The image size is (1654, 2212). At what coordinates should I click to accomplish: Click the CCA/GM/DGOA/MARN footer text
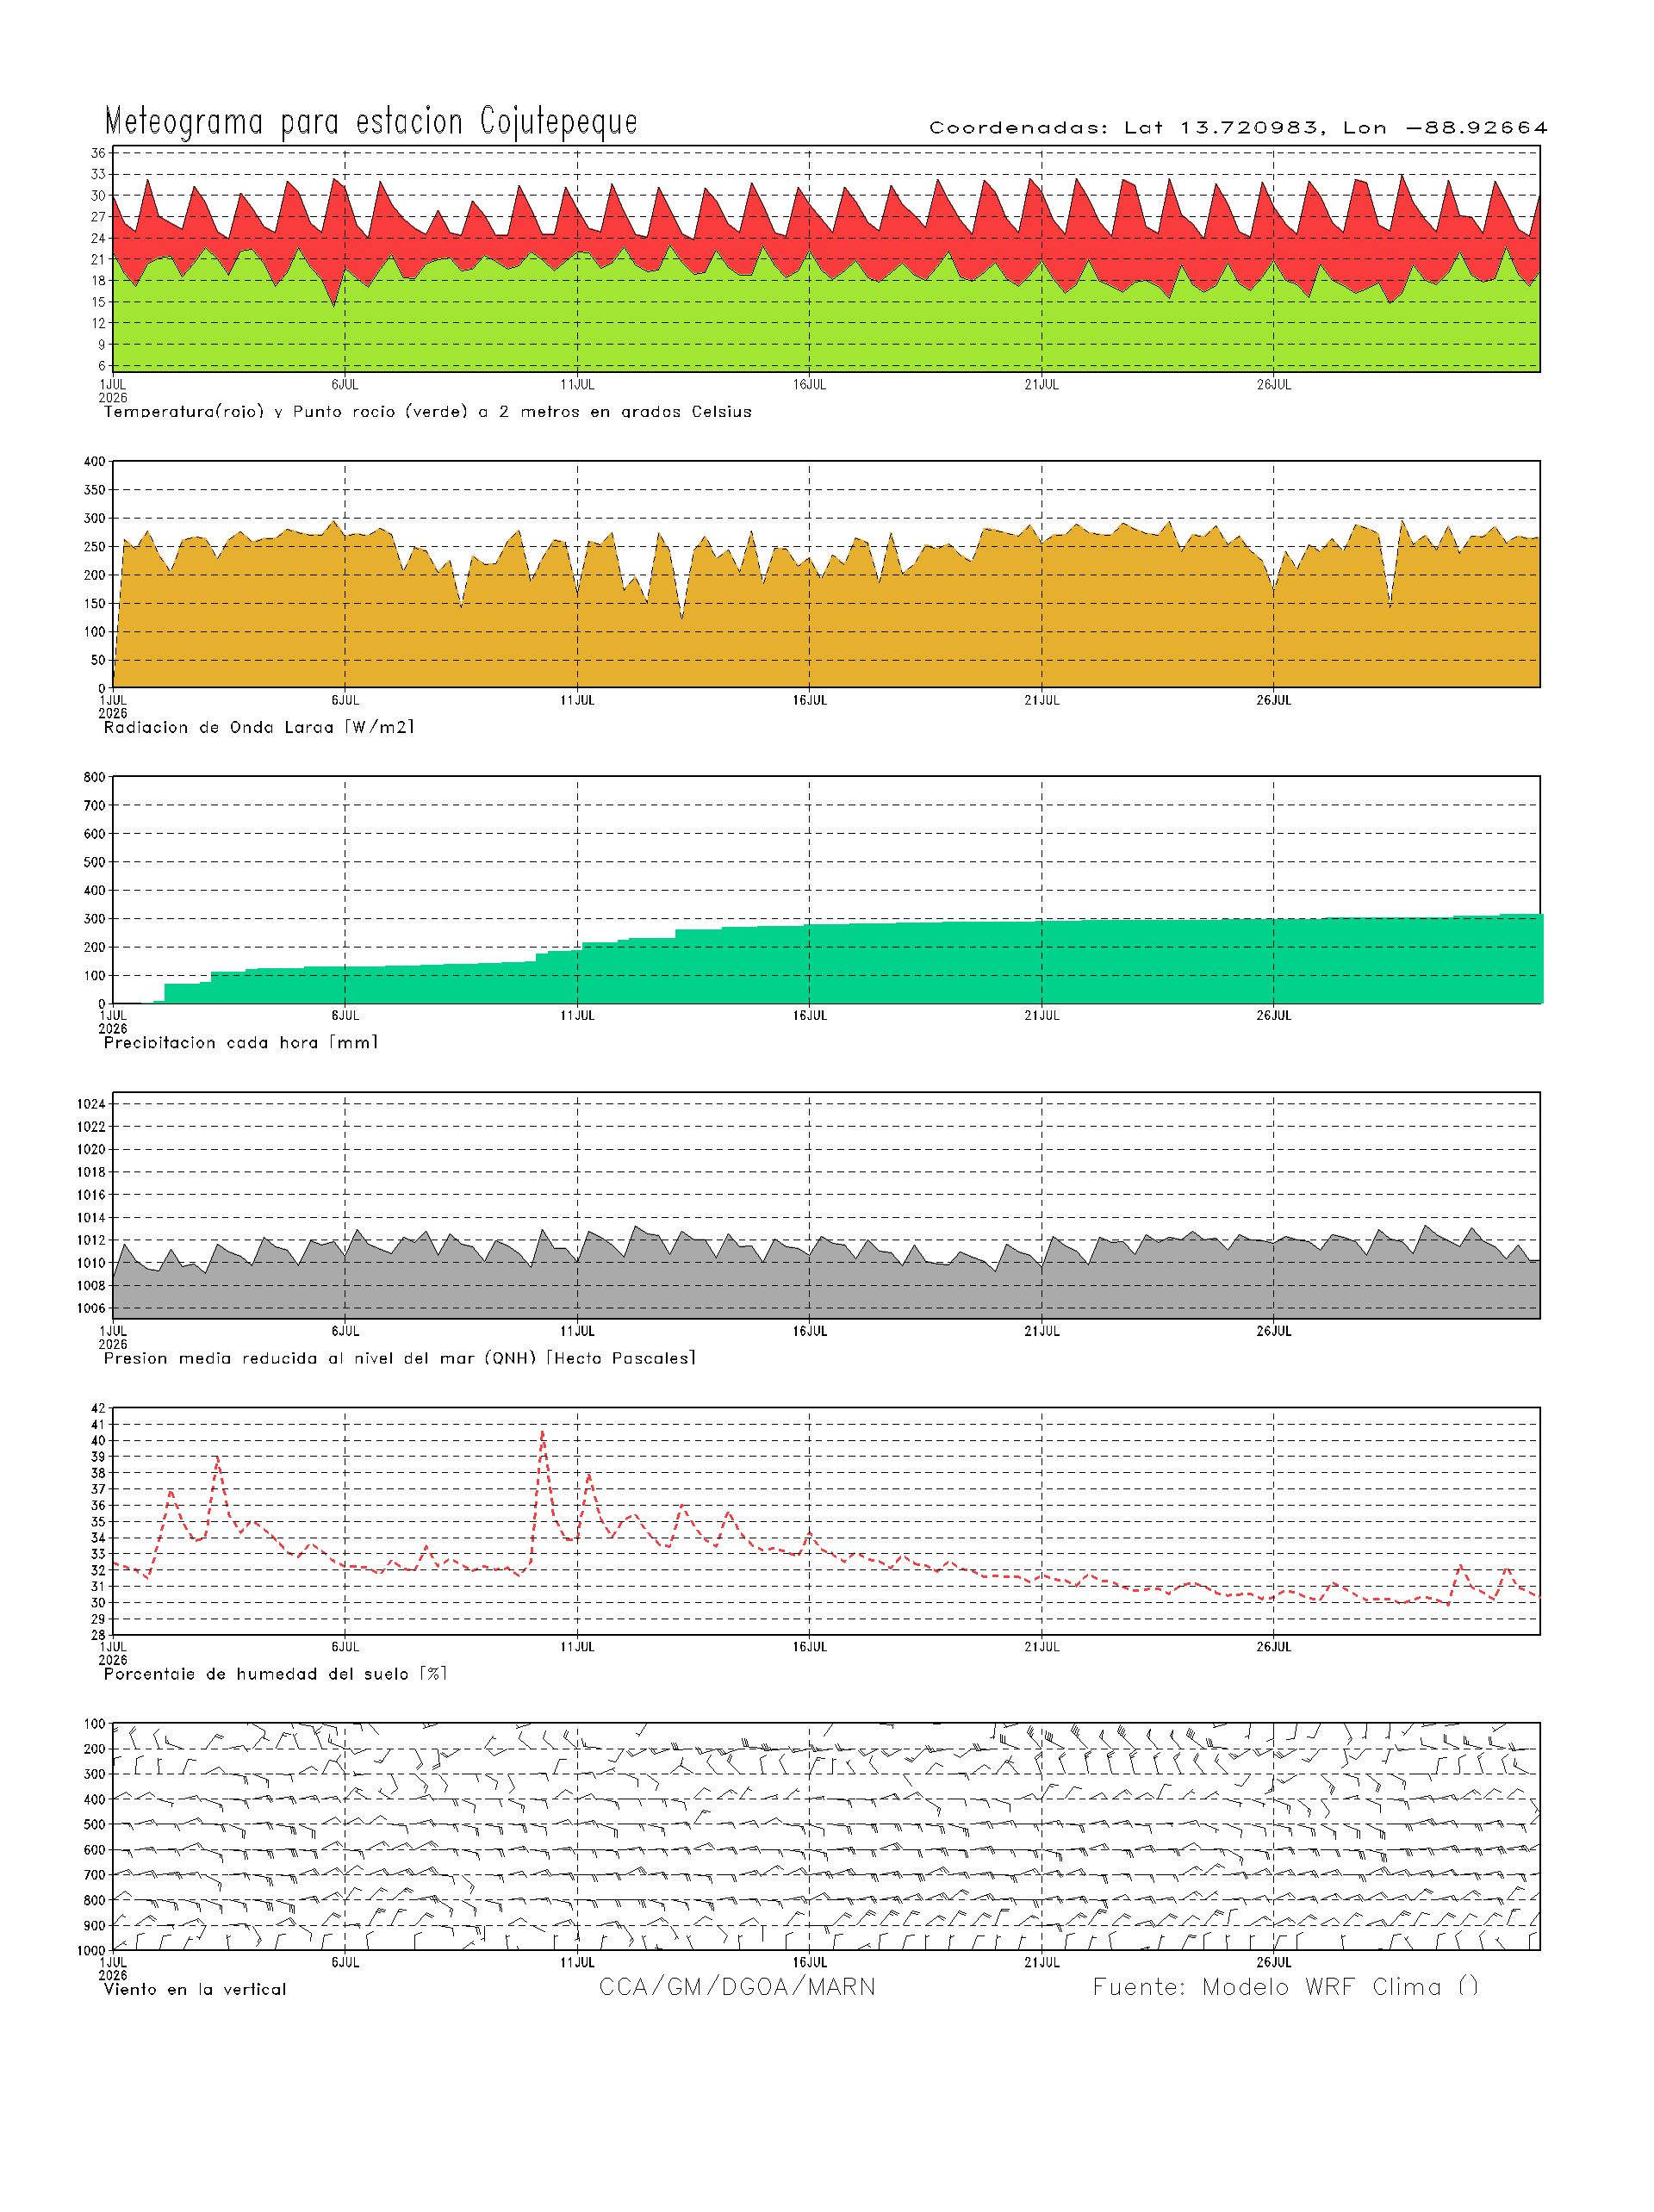tap(737, 1987)
